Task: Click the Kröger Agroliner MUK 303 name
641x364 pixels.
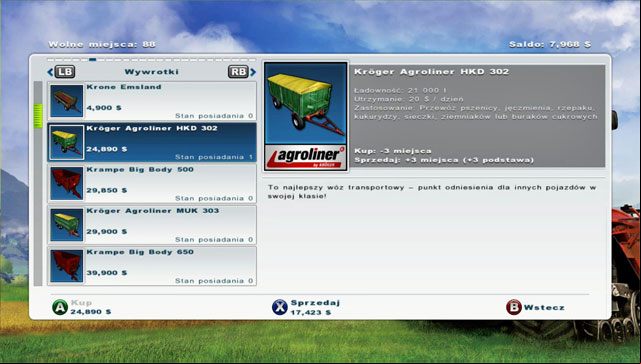Action: click(152, 211)
